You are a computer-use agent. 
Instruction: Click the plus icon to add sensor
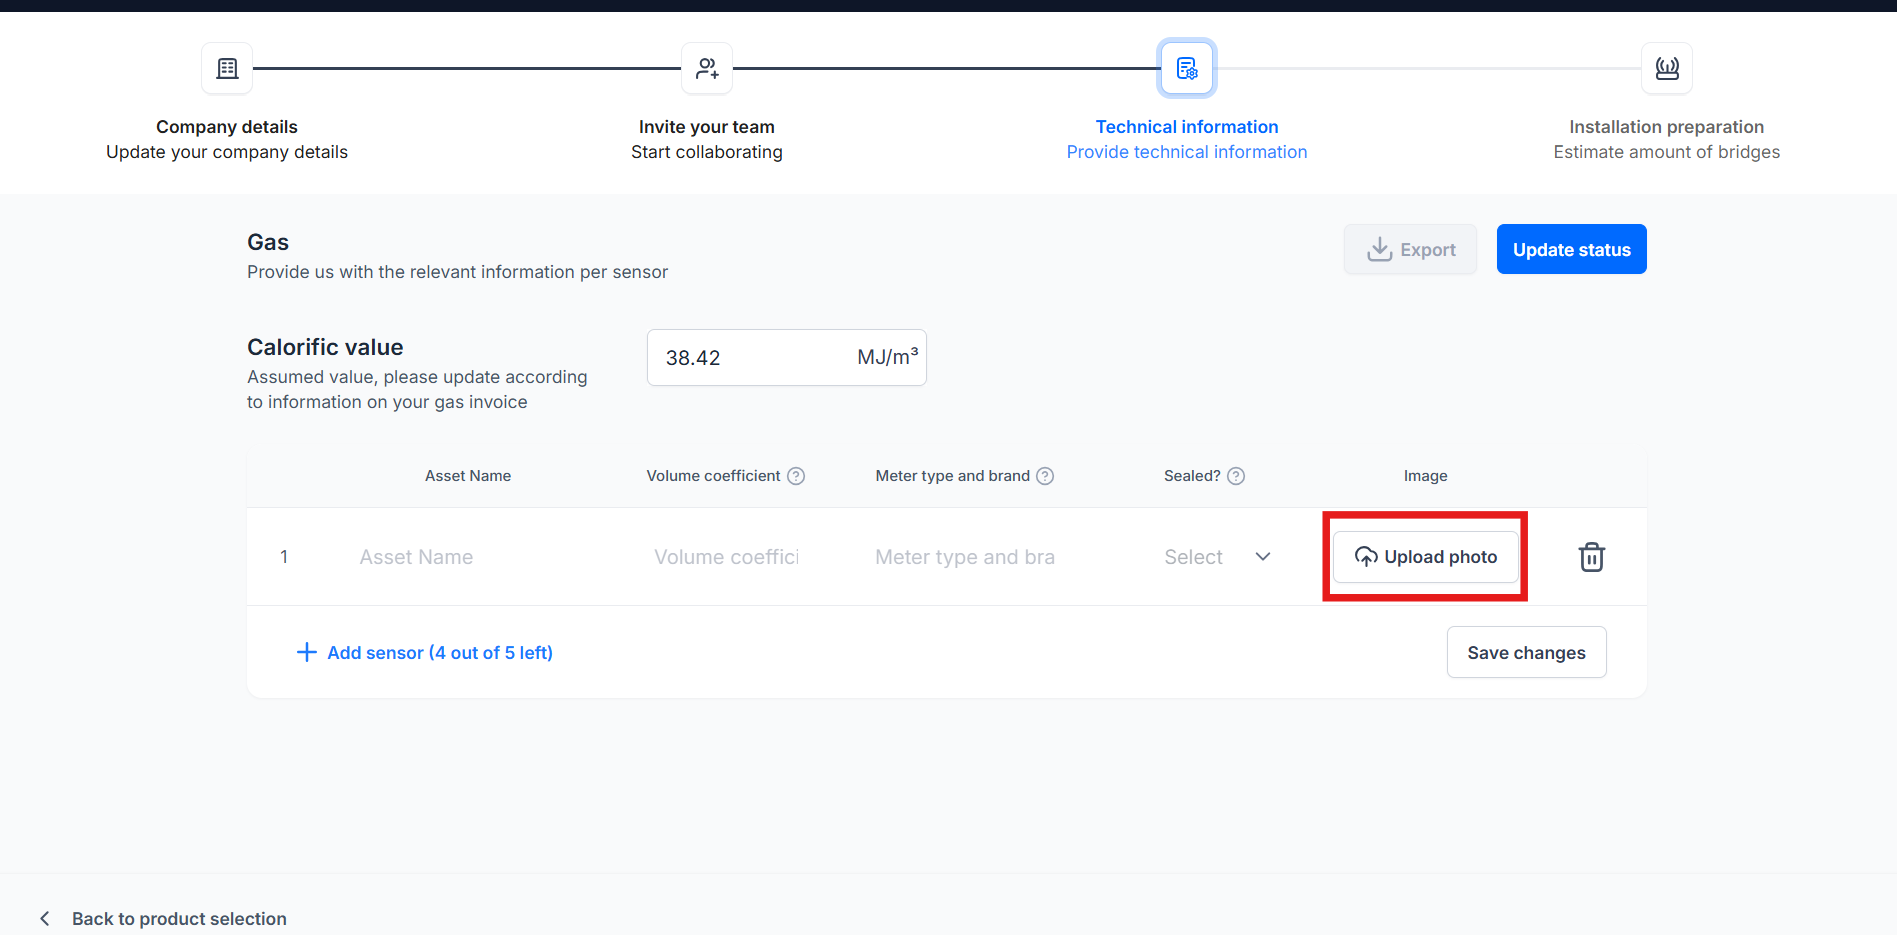307,652
